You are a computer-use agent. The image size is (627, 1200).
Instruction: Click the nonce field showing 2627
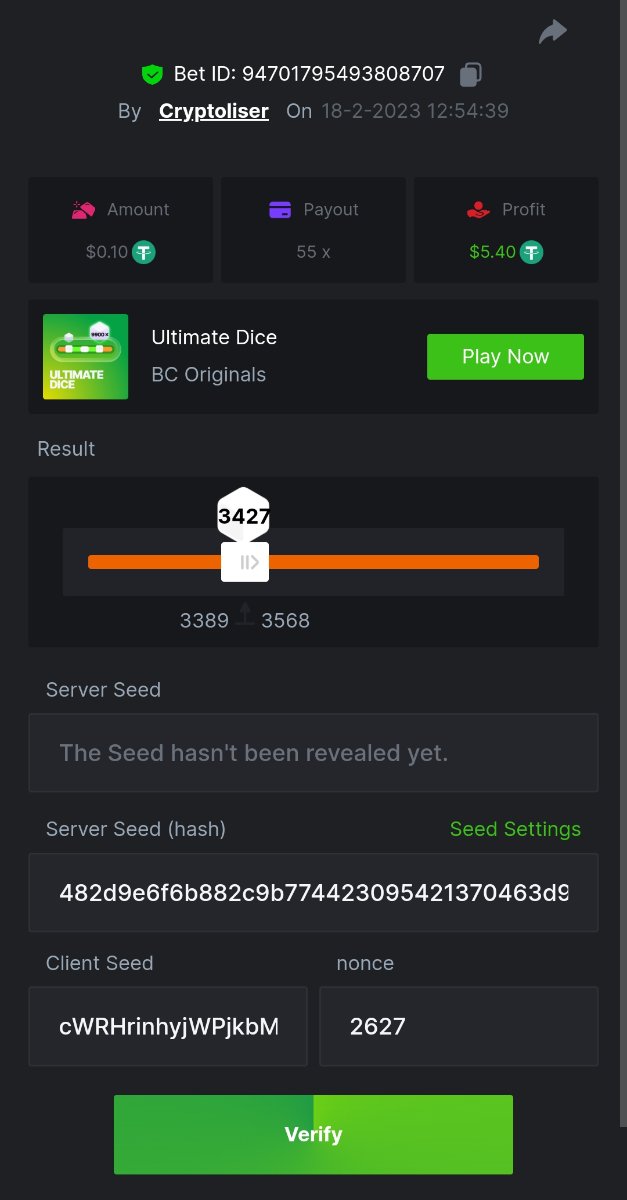[x=458, y=1026]
